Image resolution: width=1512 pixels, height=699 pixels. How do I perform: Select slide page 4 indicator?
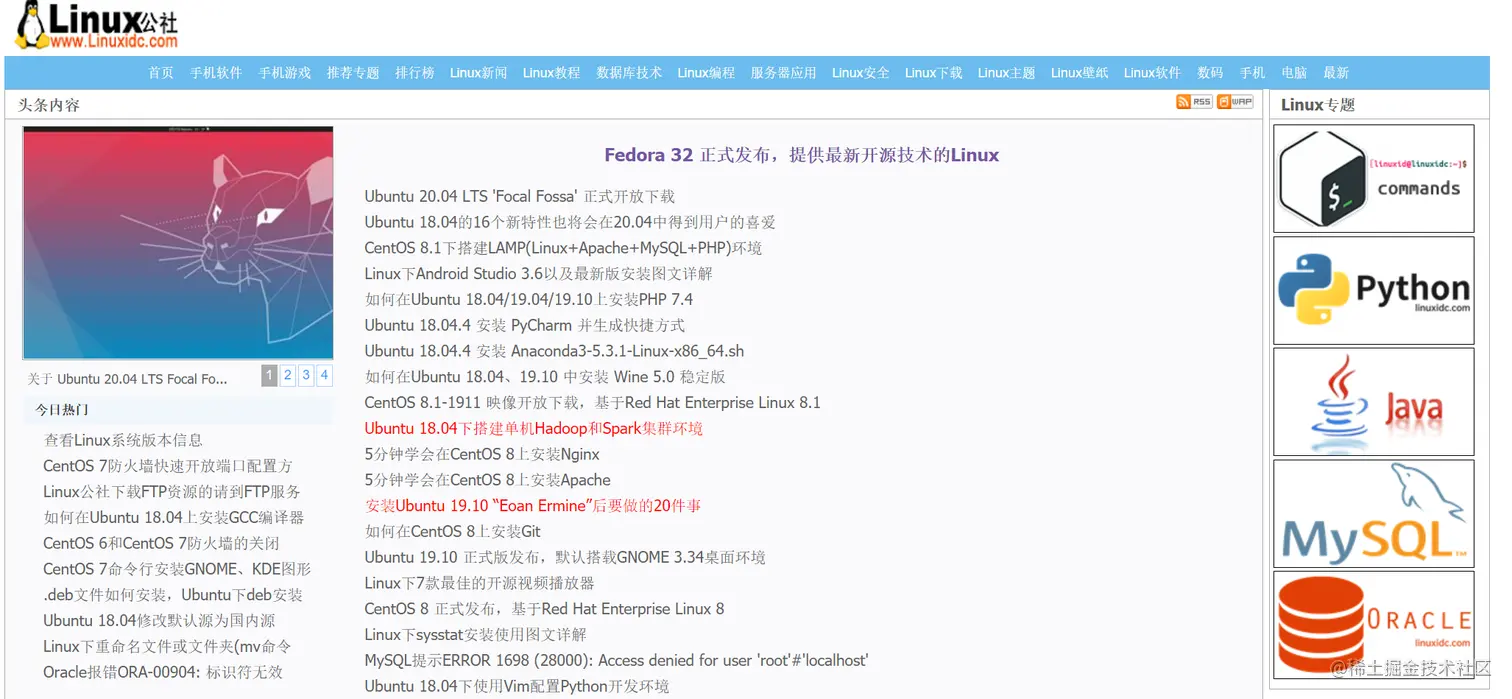(324, 375)
